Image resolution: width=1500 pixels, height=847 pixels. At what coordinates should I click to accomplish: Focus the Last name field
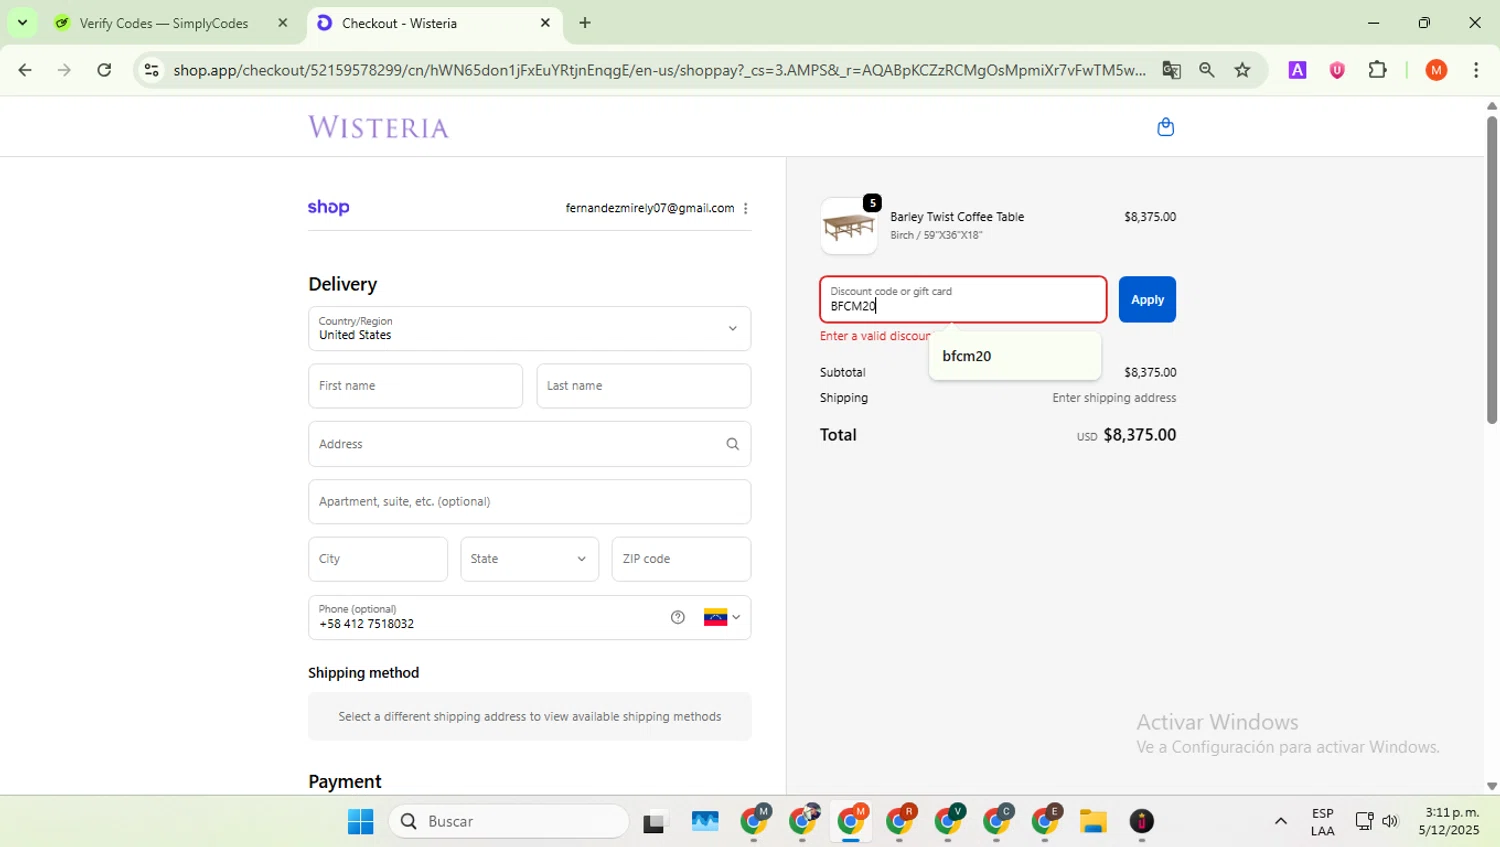[643, 386]
